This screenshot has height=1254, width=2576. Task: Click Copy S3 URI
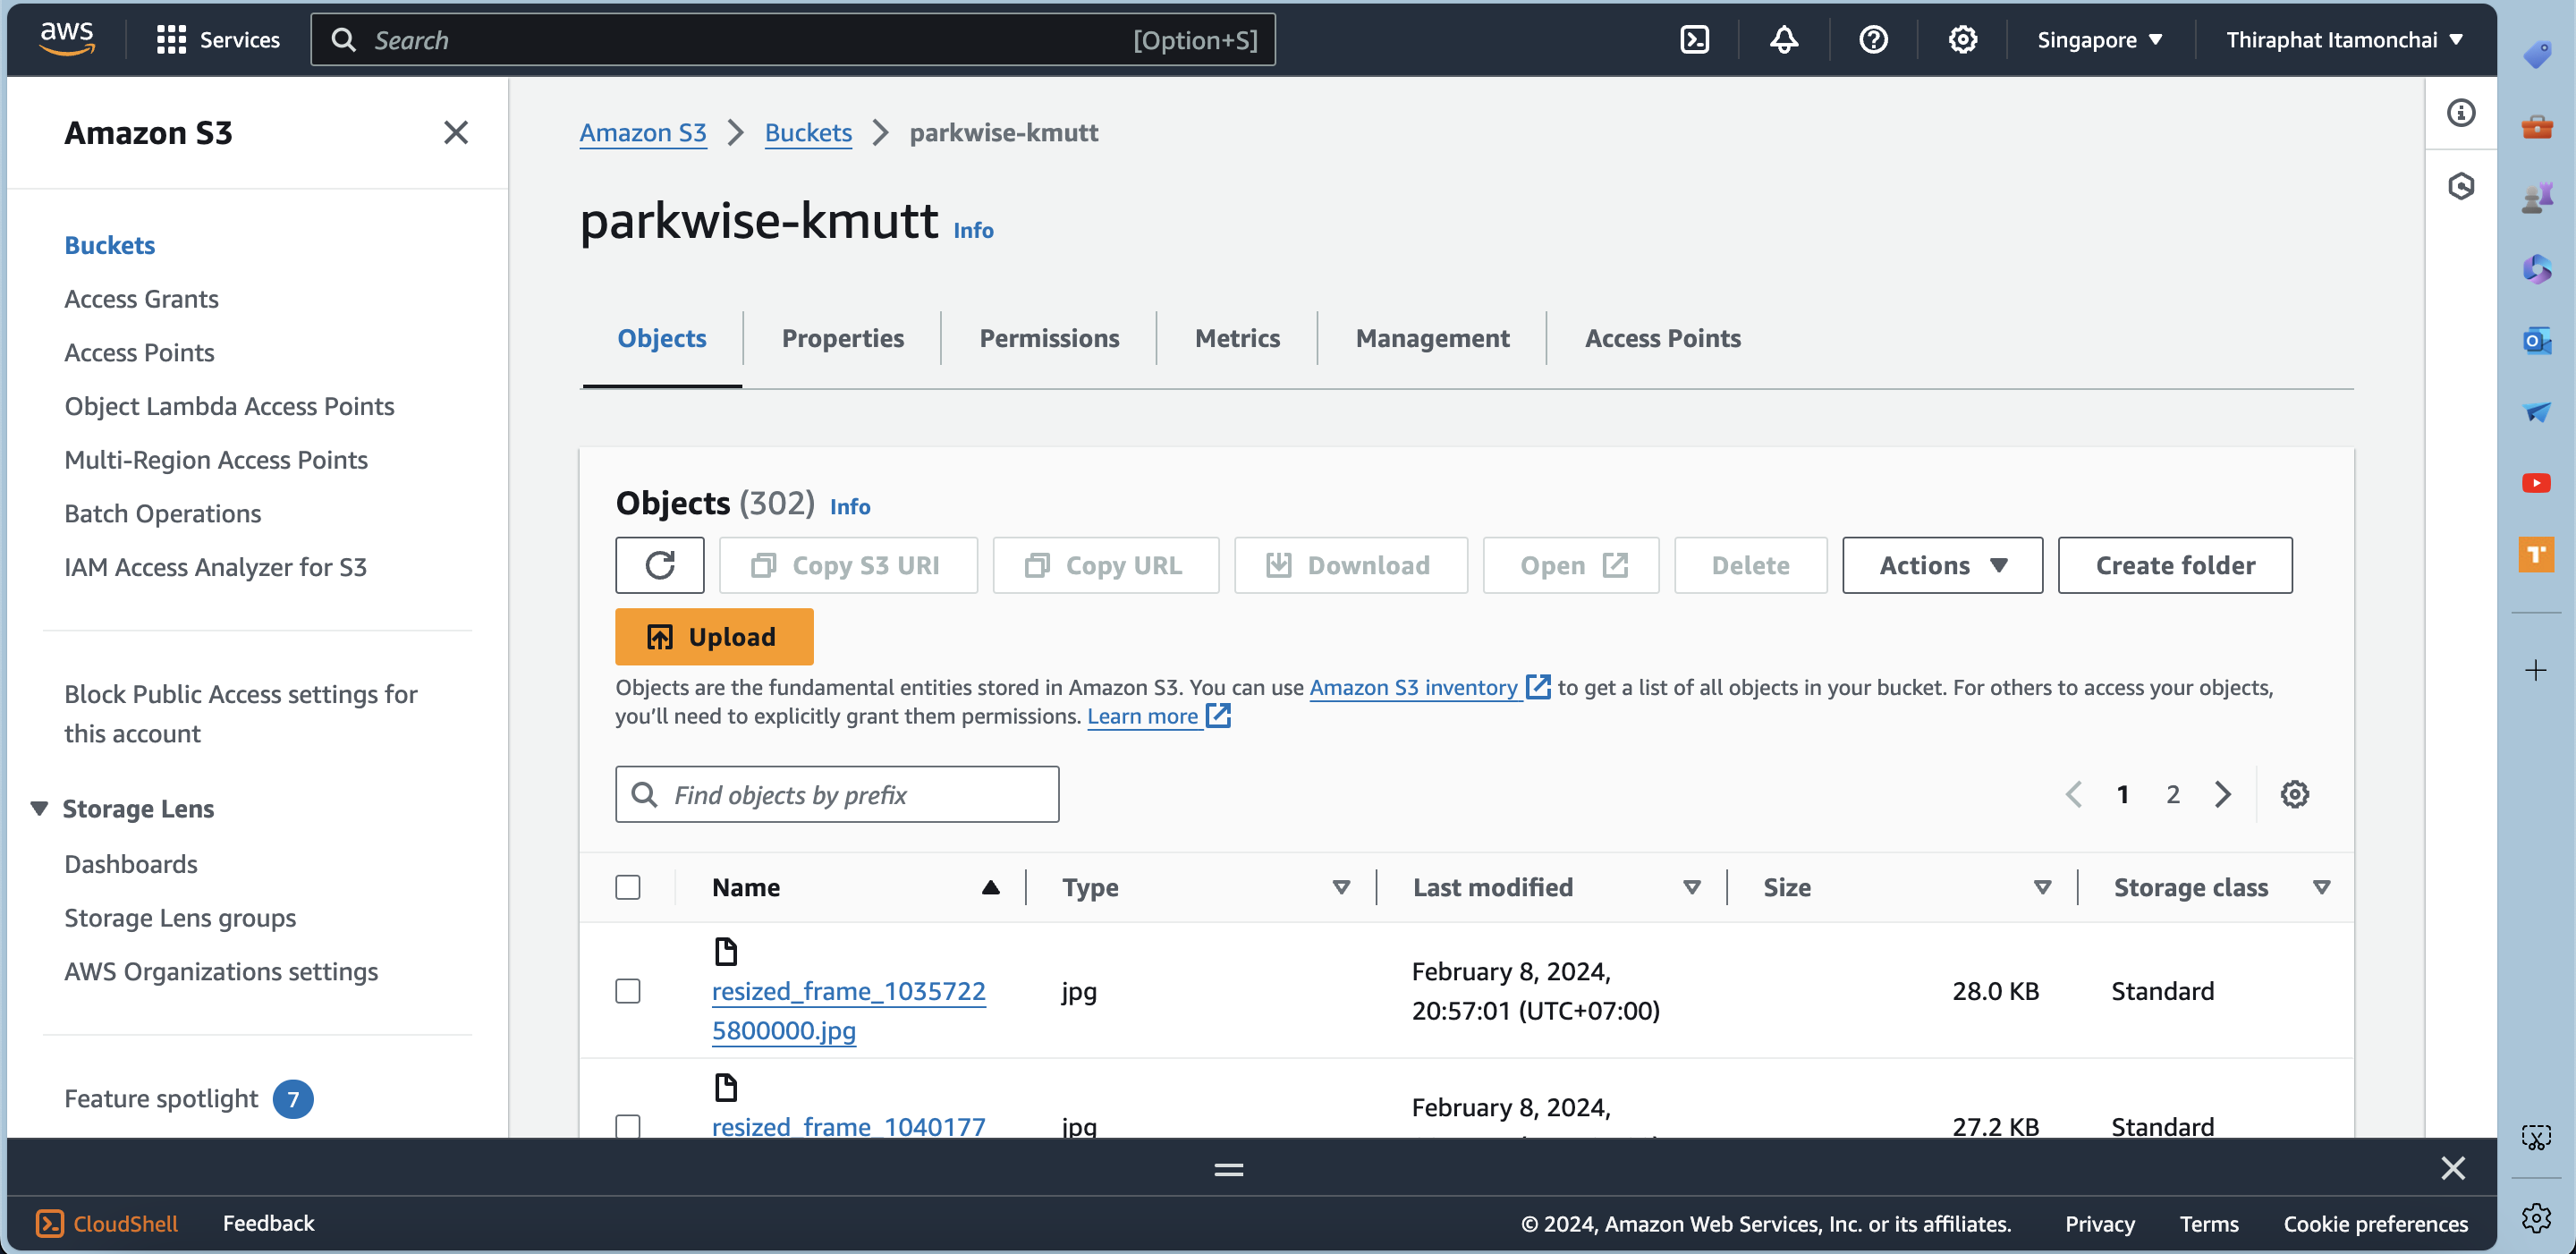pos(848,565)
